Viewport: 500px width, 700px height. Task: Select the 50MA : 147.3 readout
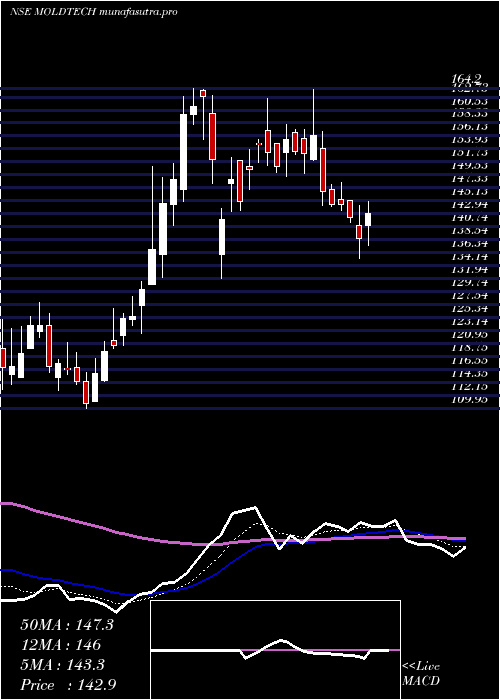tap(67, 625)
